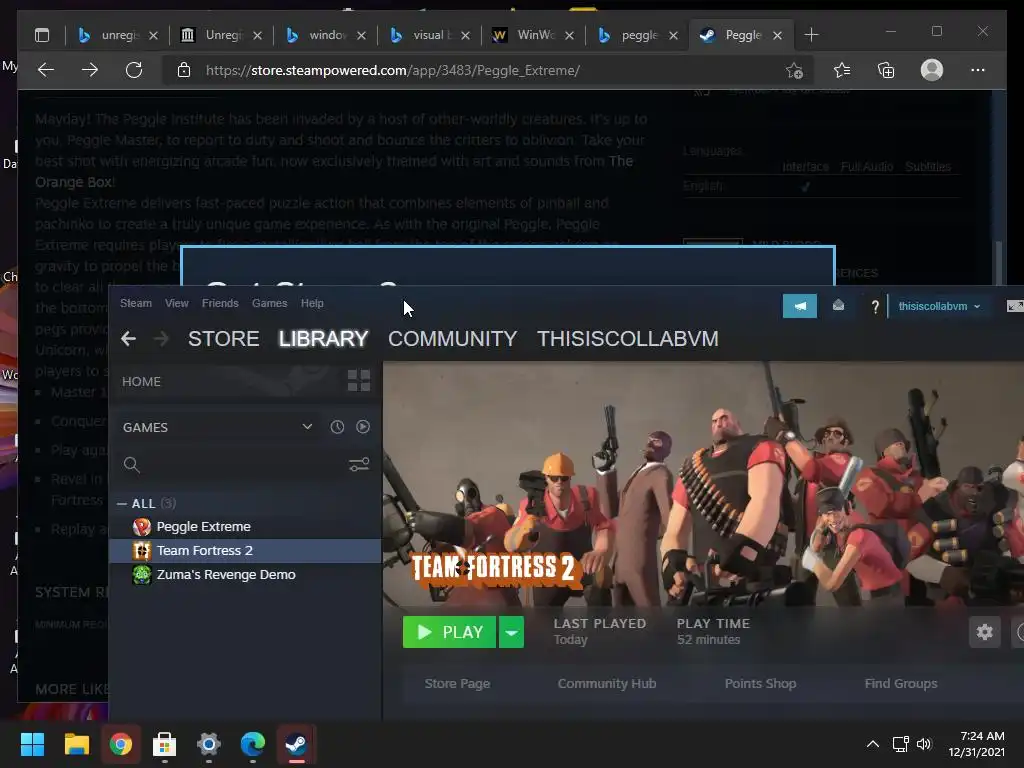Switch to the COMMUNITY section
Image resolution: width=1024 pixels, height=768 pixels.
point(453,338)
